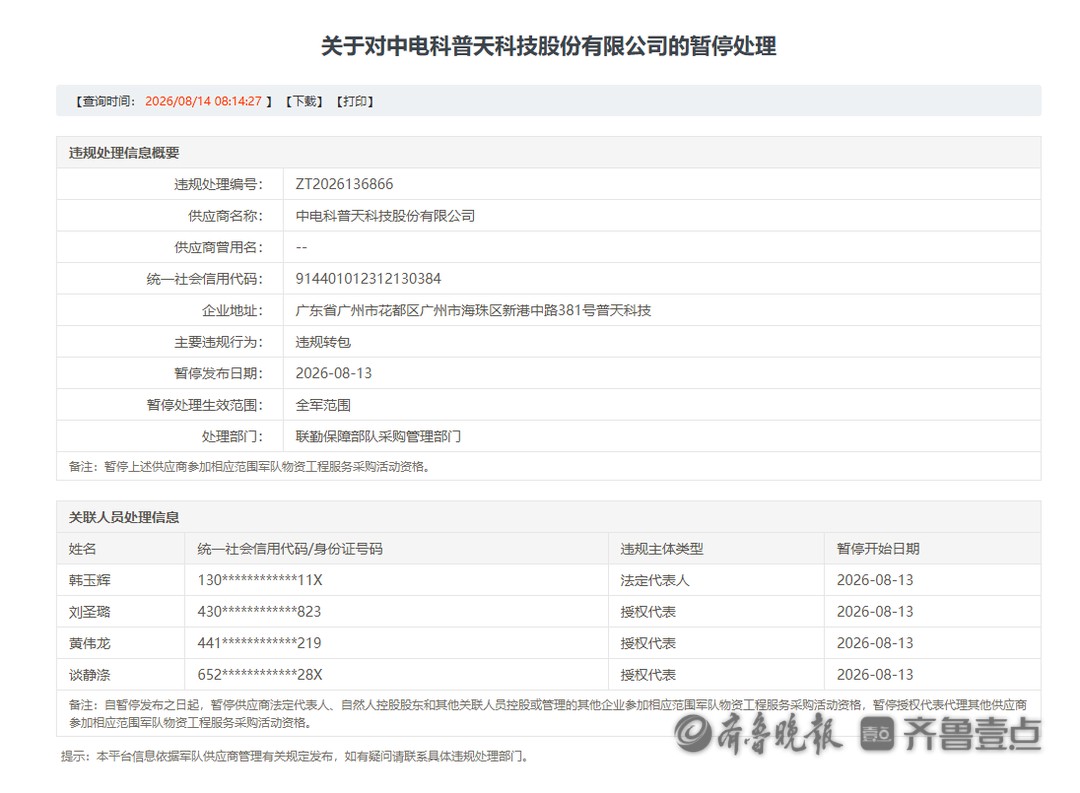
Task: Select the name 刘圣璐
Action: pos(90,612)
